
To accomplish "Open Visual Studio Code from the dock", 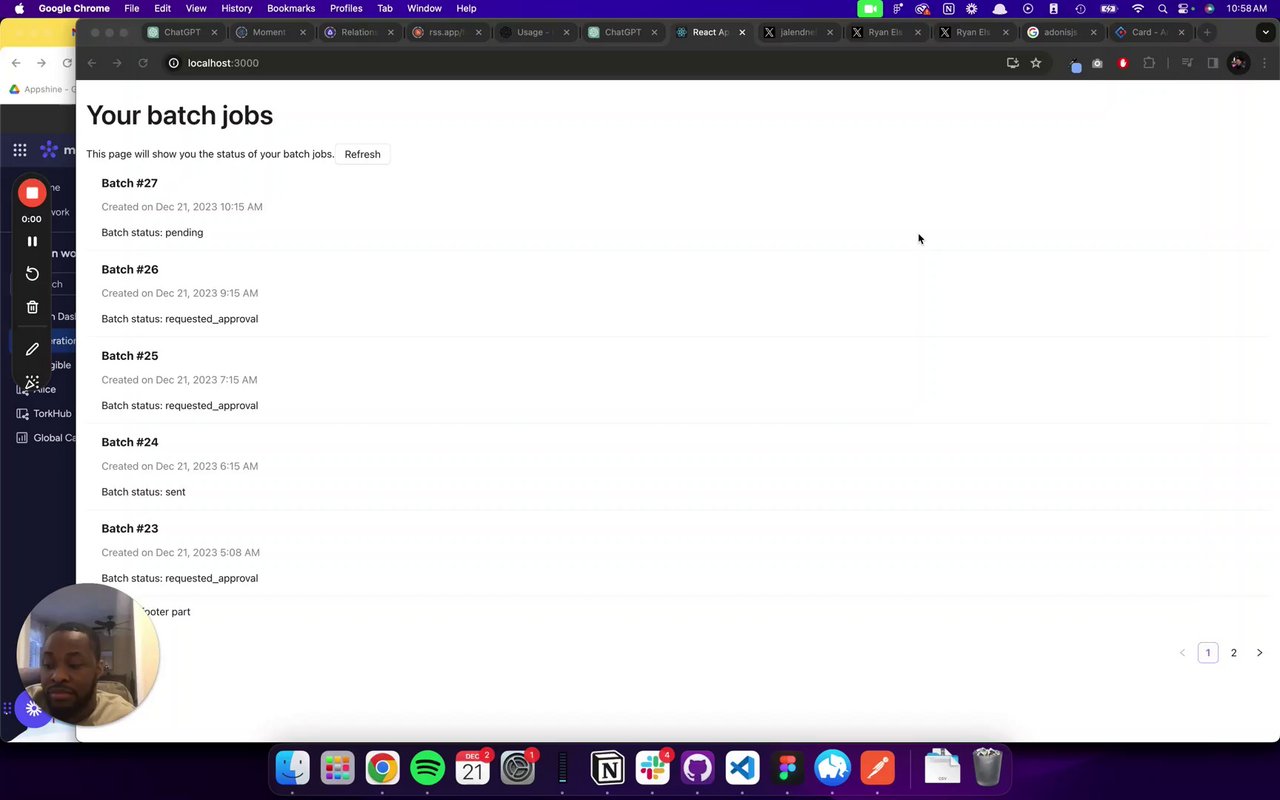I will (742, 768).
